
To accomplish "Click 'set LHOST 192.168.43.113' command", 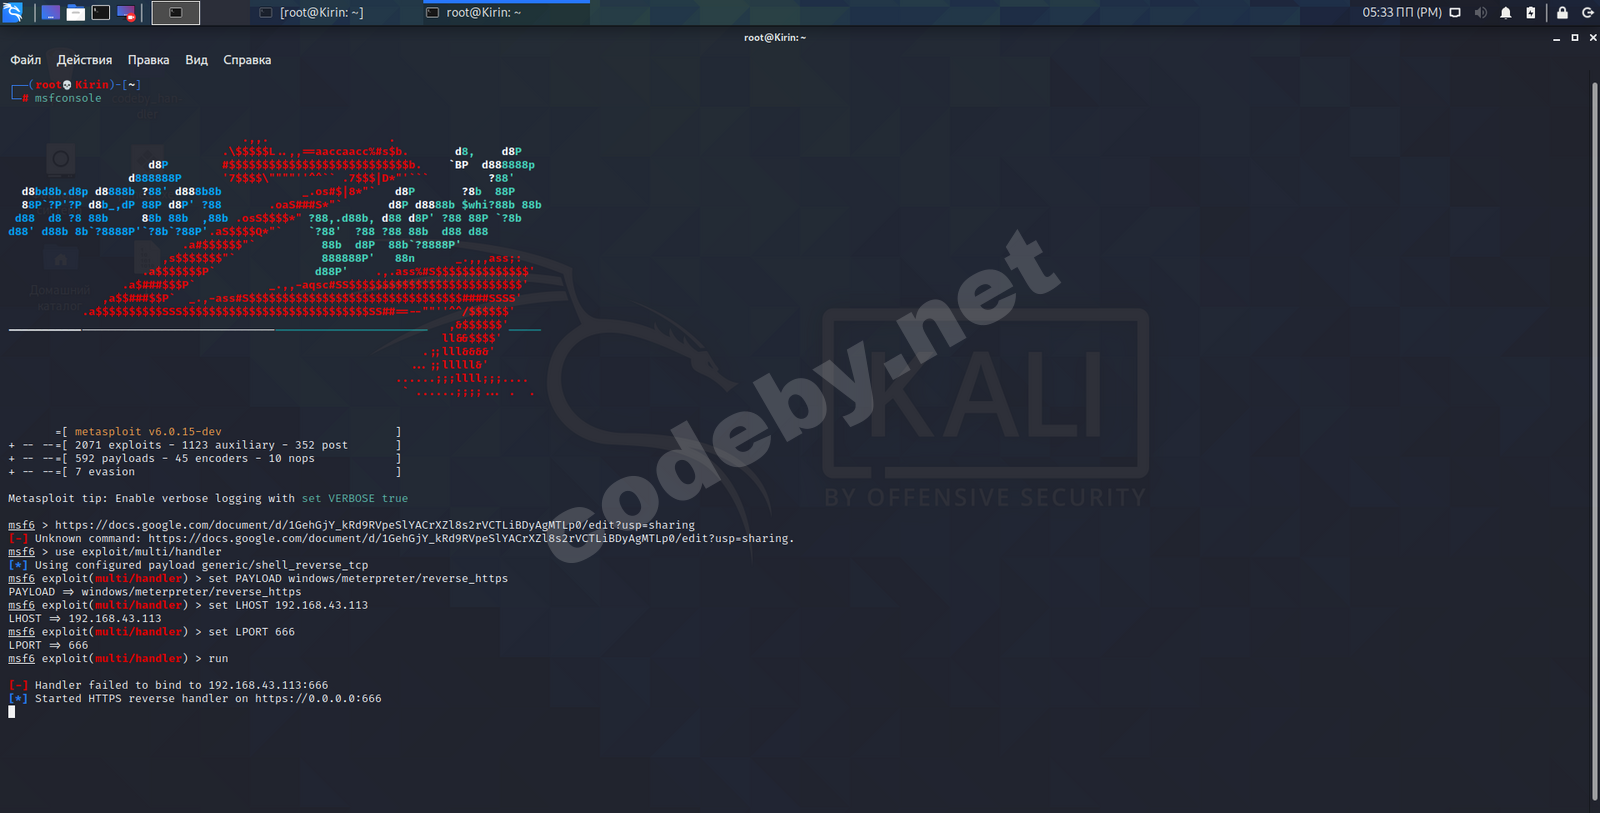I will [288, 605].
